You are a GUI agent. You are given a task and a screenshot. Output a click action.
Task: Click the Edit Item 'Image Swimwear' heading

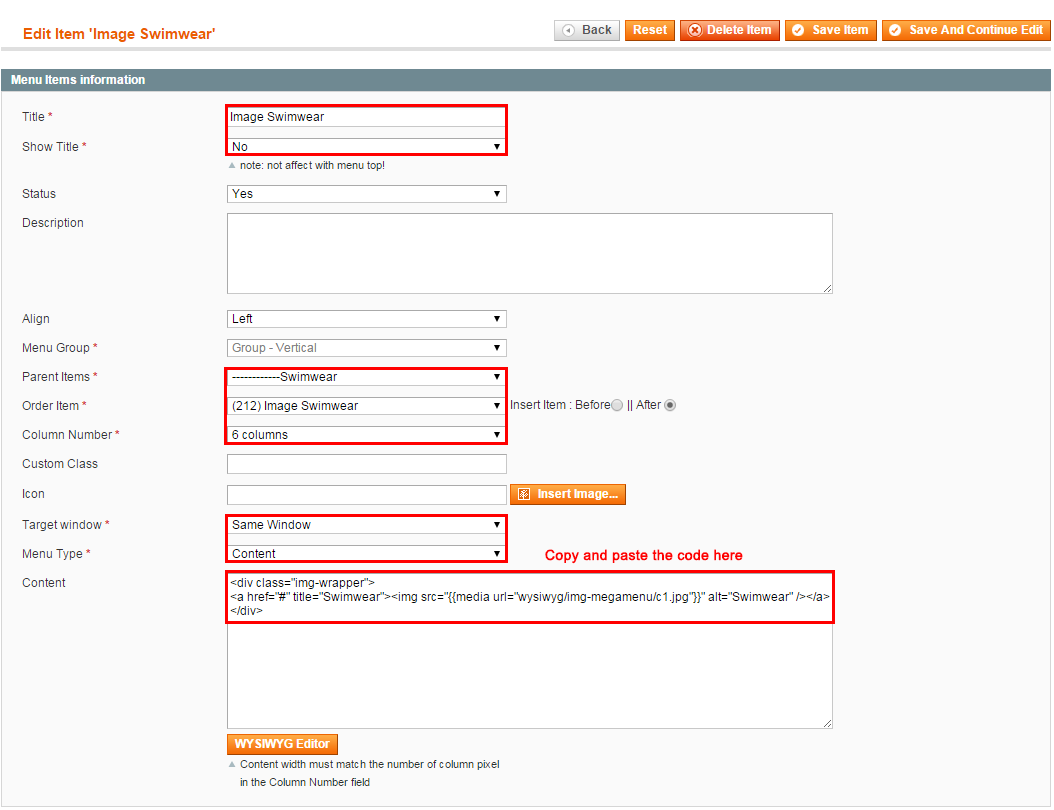(119, 34)
